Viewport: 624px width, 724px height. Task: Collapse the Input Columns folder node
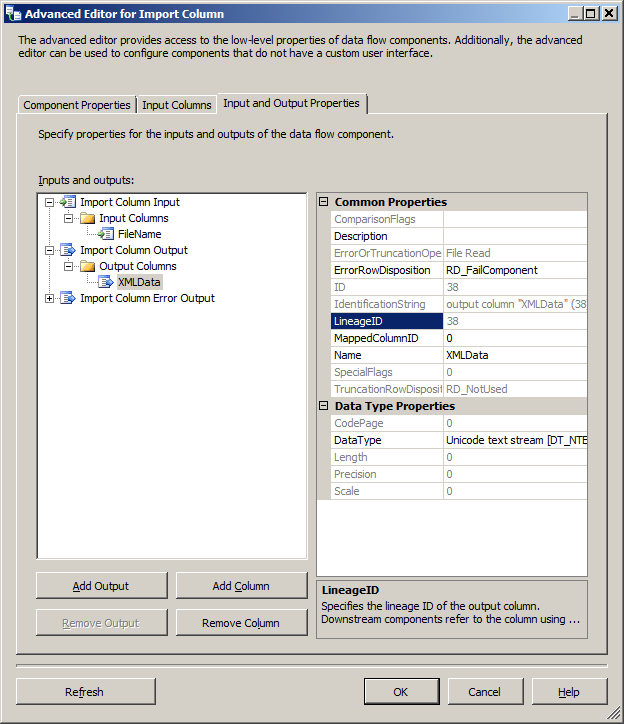point(68,218)
